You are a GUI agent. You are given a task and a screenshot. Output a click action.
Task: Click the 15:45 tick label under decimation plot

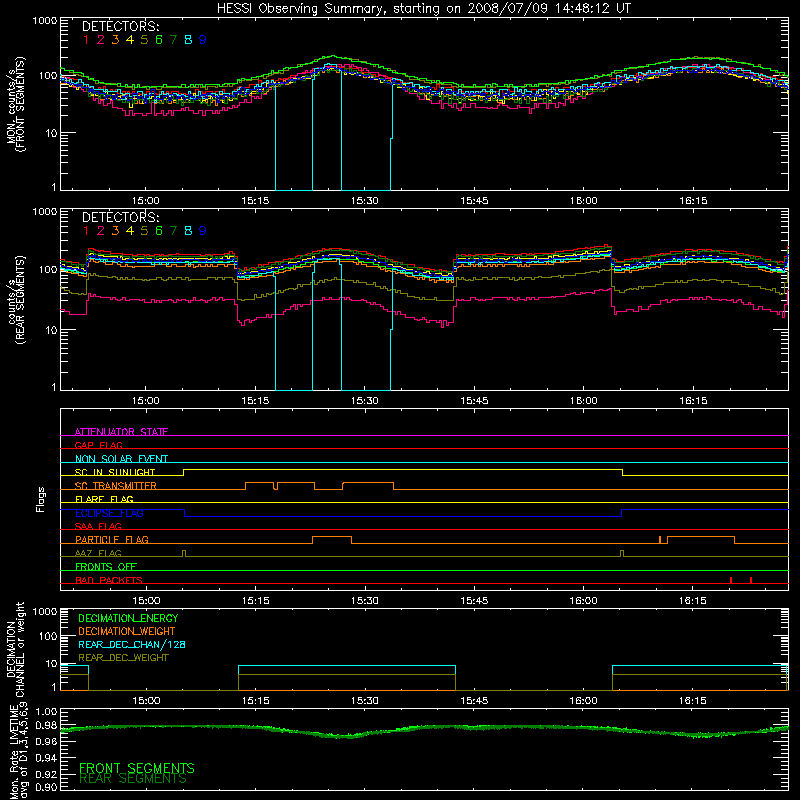[x=474, y=701]
